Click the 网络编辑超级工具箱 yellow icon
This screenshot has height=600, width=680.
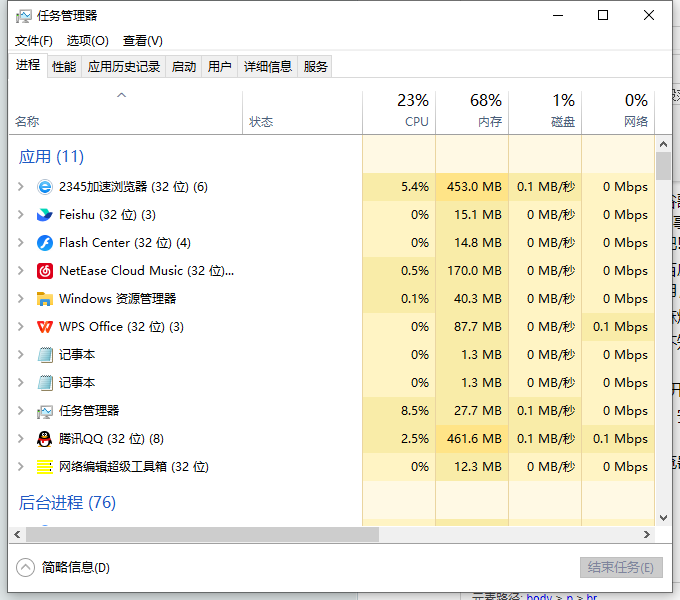point(45,467)
